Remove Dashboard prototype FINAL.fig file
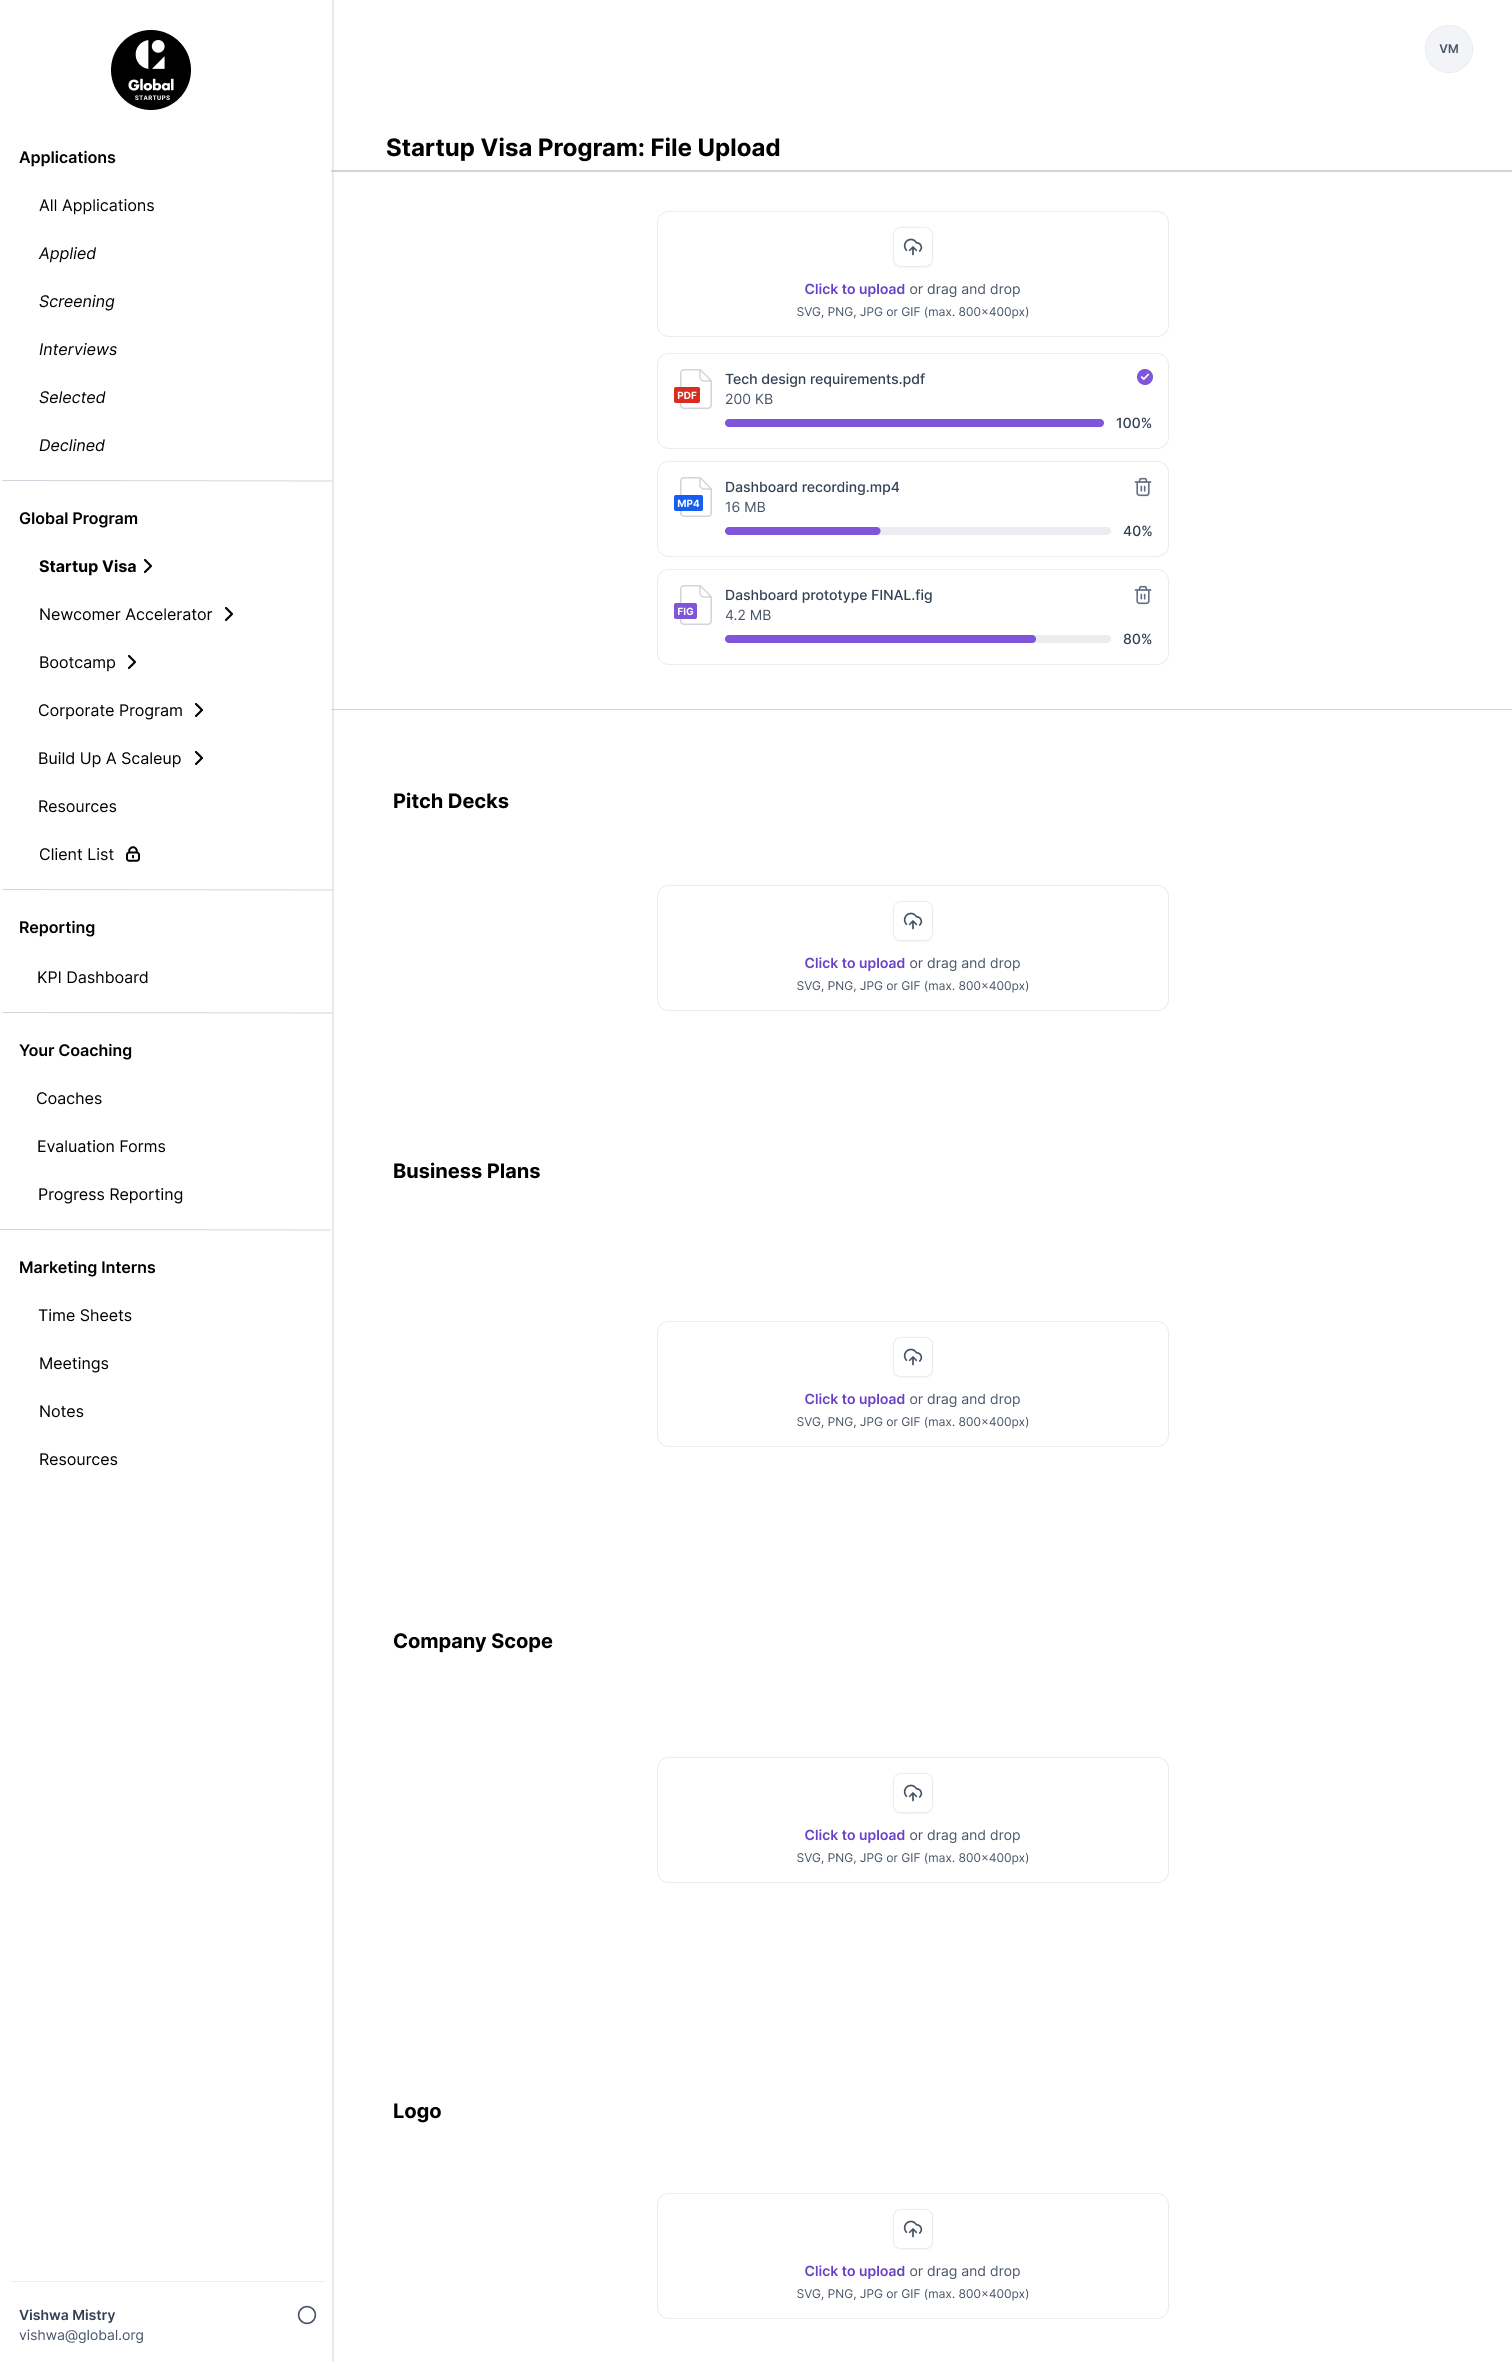Screen dimensions: 1512x2364 pos(1143,595)
